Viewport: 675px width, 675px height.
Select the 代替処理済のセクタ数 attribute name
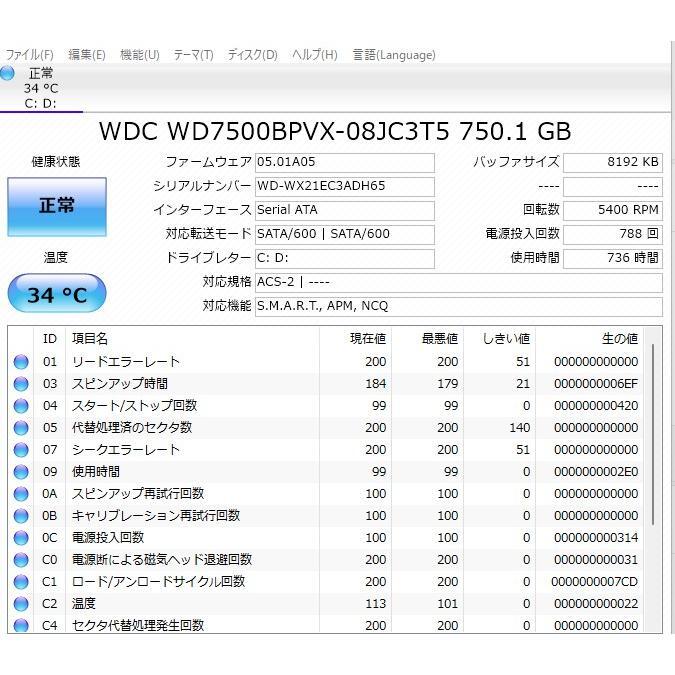pyautogui.click(x=132, y=427)
